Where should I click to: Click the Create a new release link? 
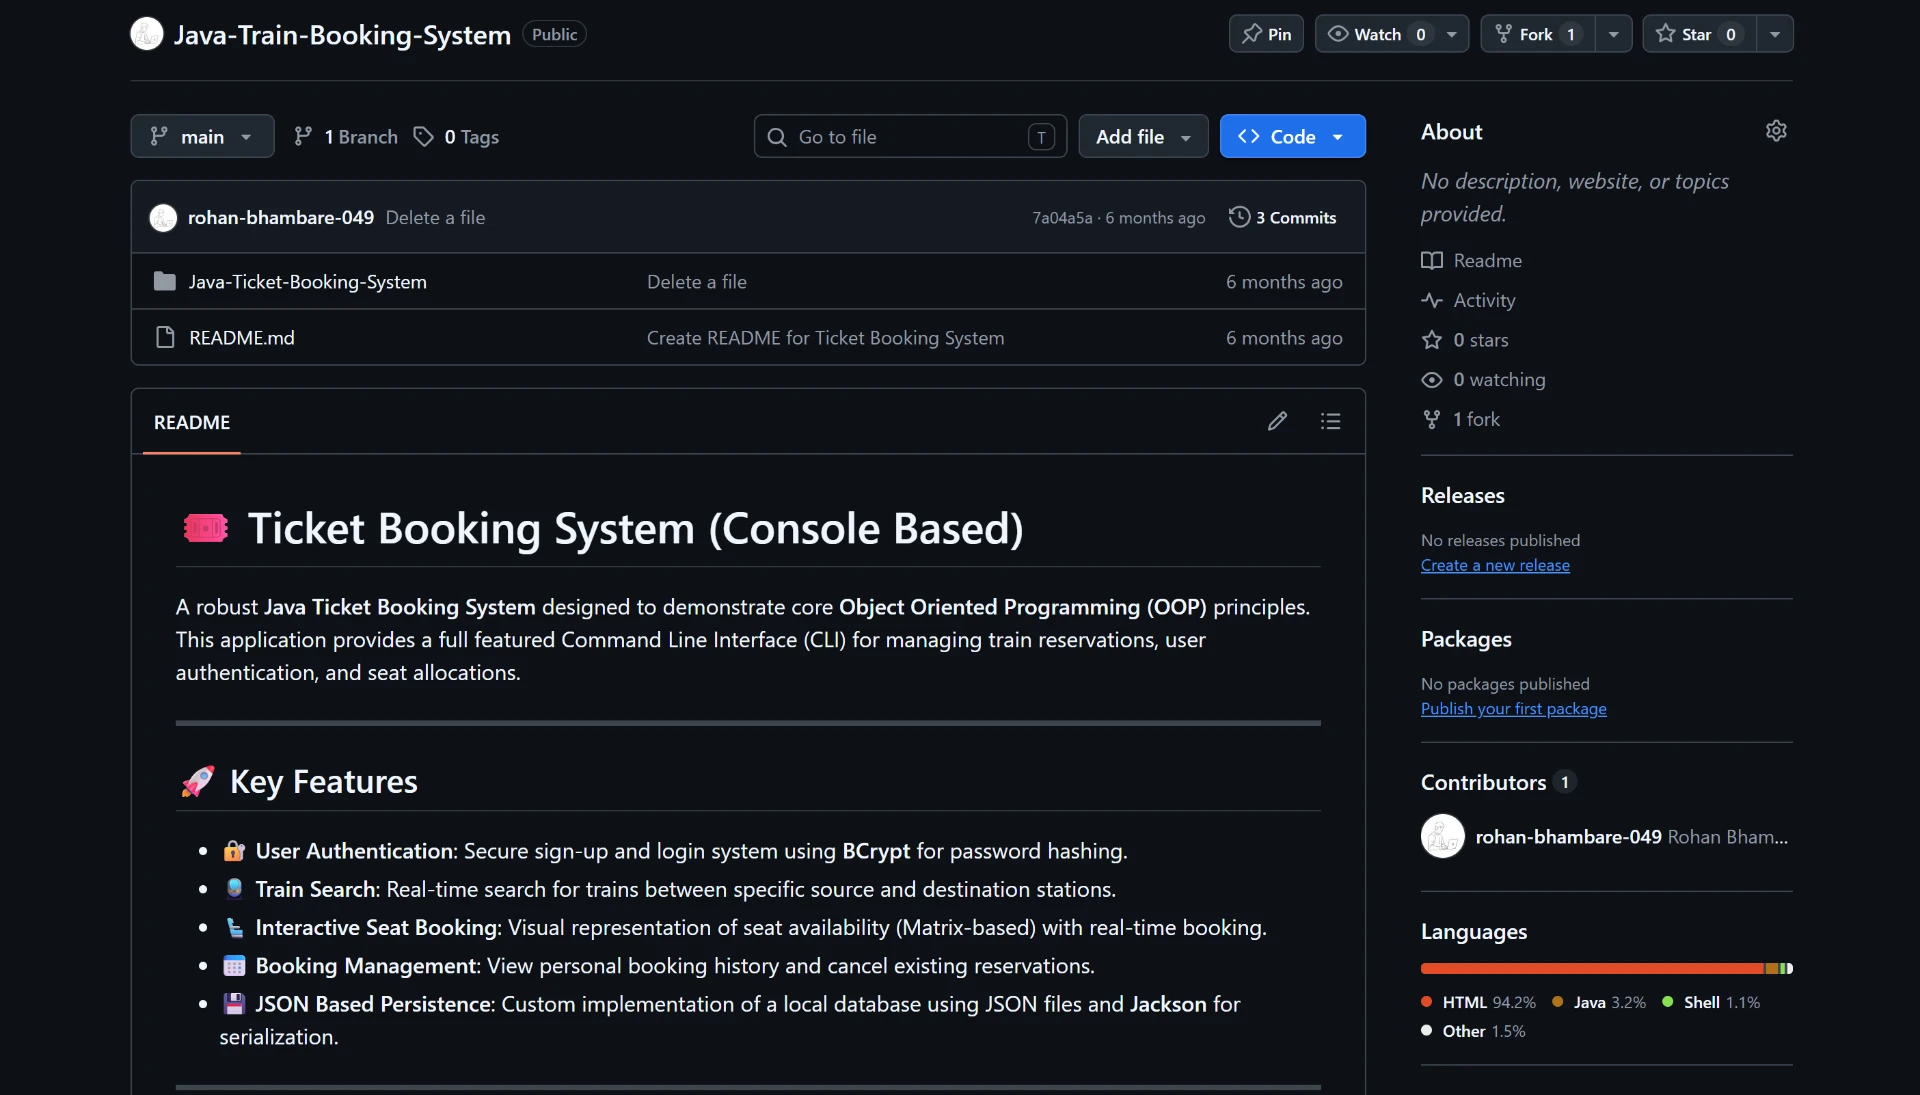pos(1495,565)
